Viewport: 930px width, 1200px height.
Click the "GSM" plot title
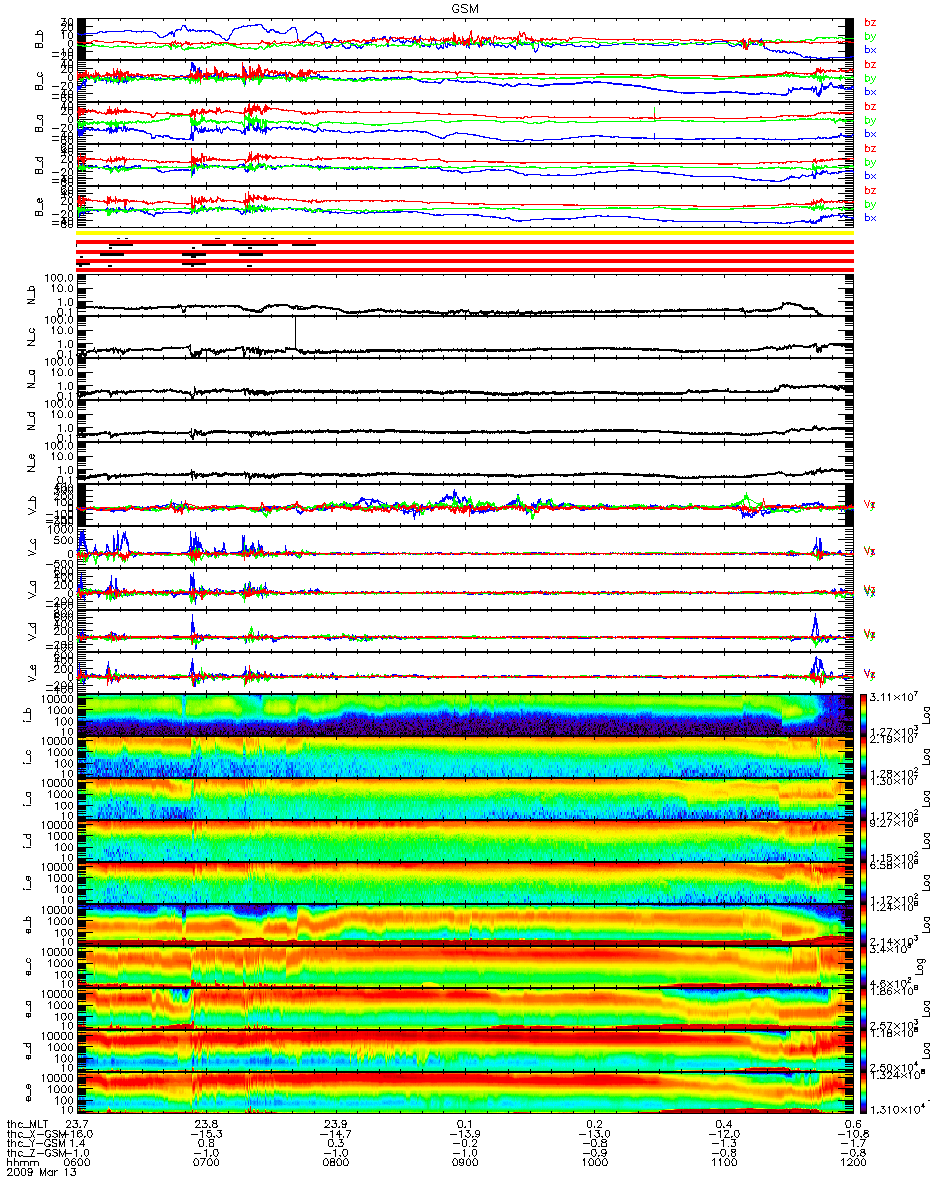click(x=464, y=8)
